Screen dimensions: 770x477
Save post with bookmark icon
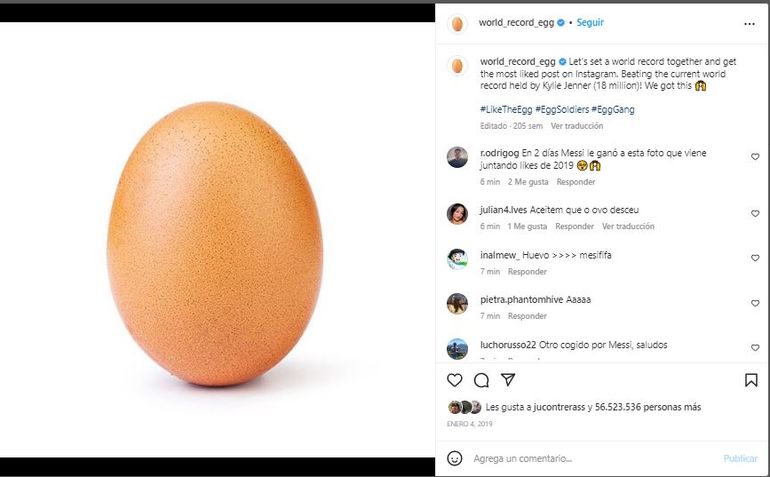click(750, 380)
